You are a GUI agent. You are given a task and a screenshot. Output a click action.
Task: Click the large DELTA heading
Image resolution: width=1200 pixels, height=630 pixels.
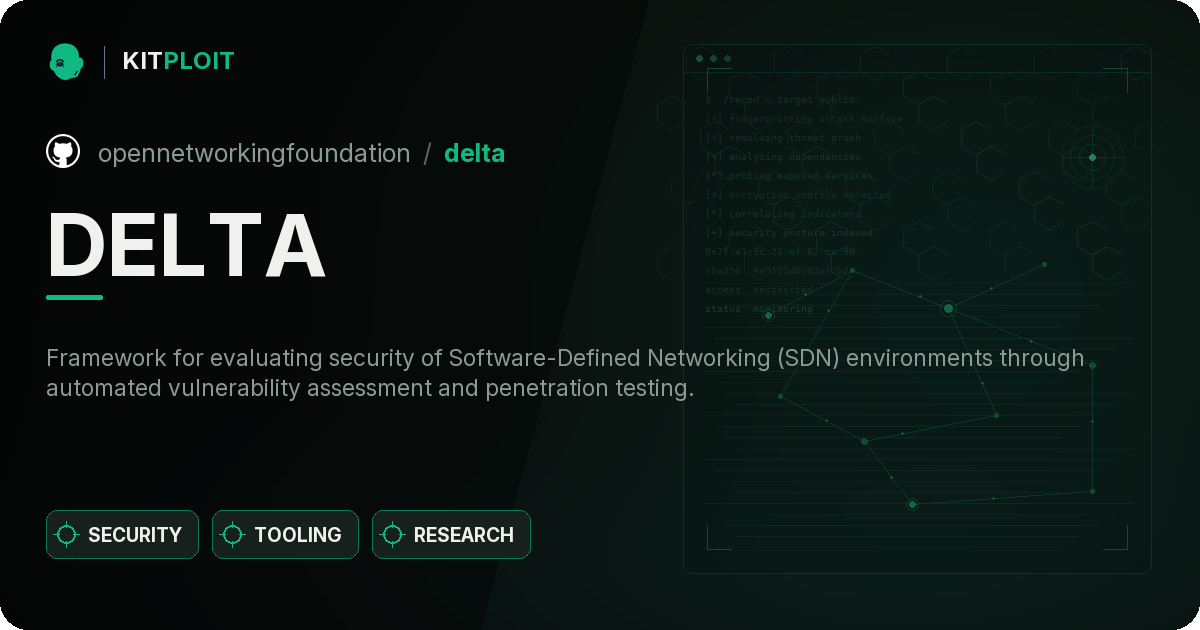(186, 246)
